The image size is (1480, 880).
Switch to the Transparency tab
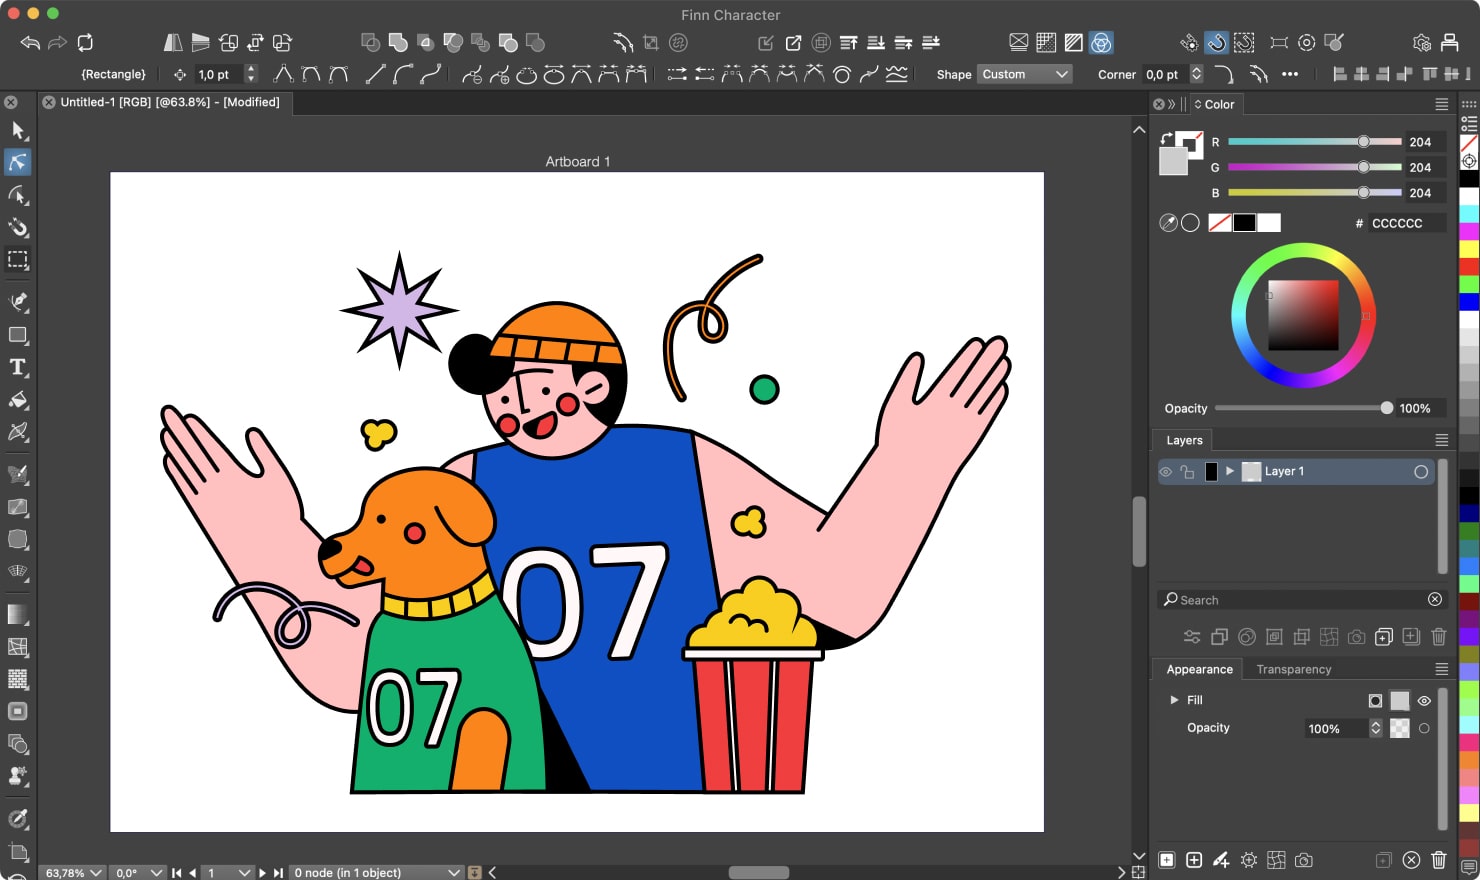(x=1293, y=669)
